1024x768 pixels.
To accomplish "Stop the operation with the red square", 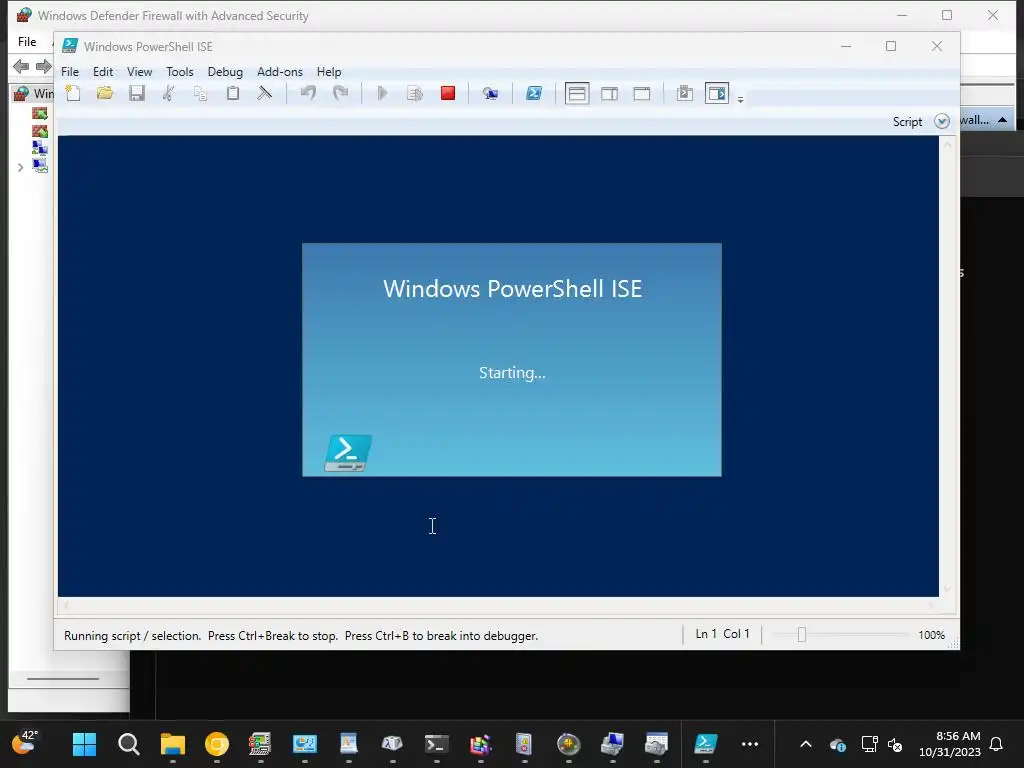I will click(447, 93).
